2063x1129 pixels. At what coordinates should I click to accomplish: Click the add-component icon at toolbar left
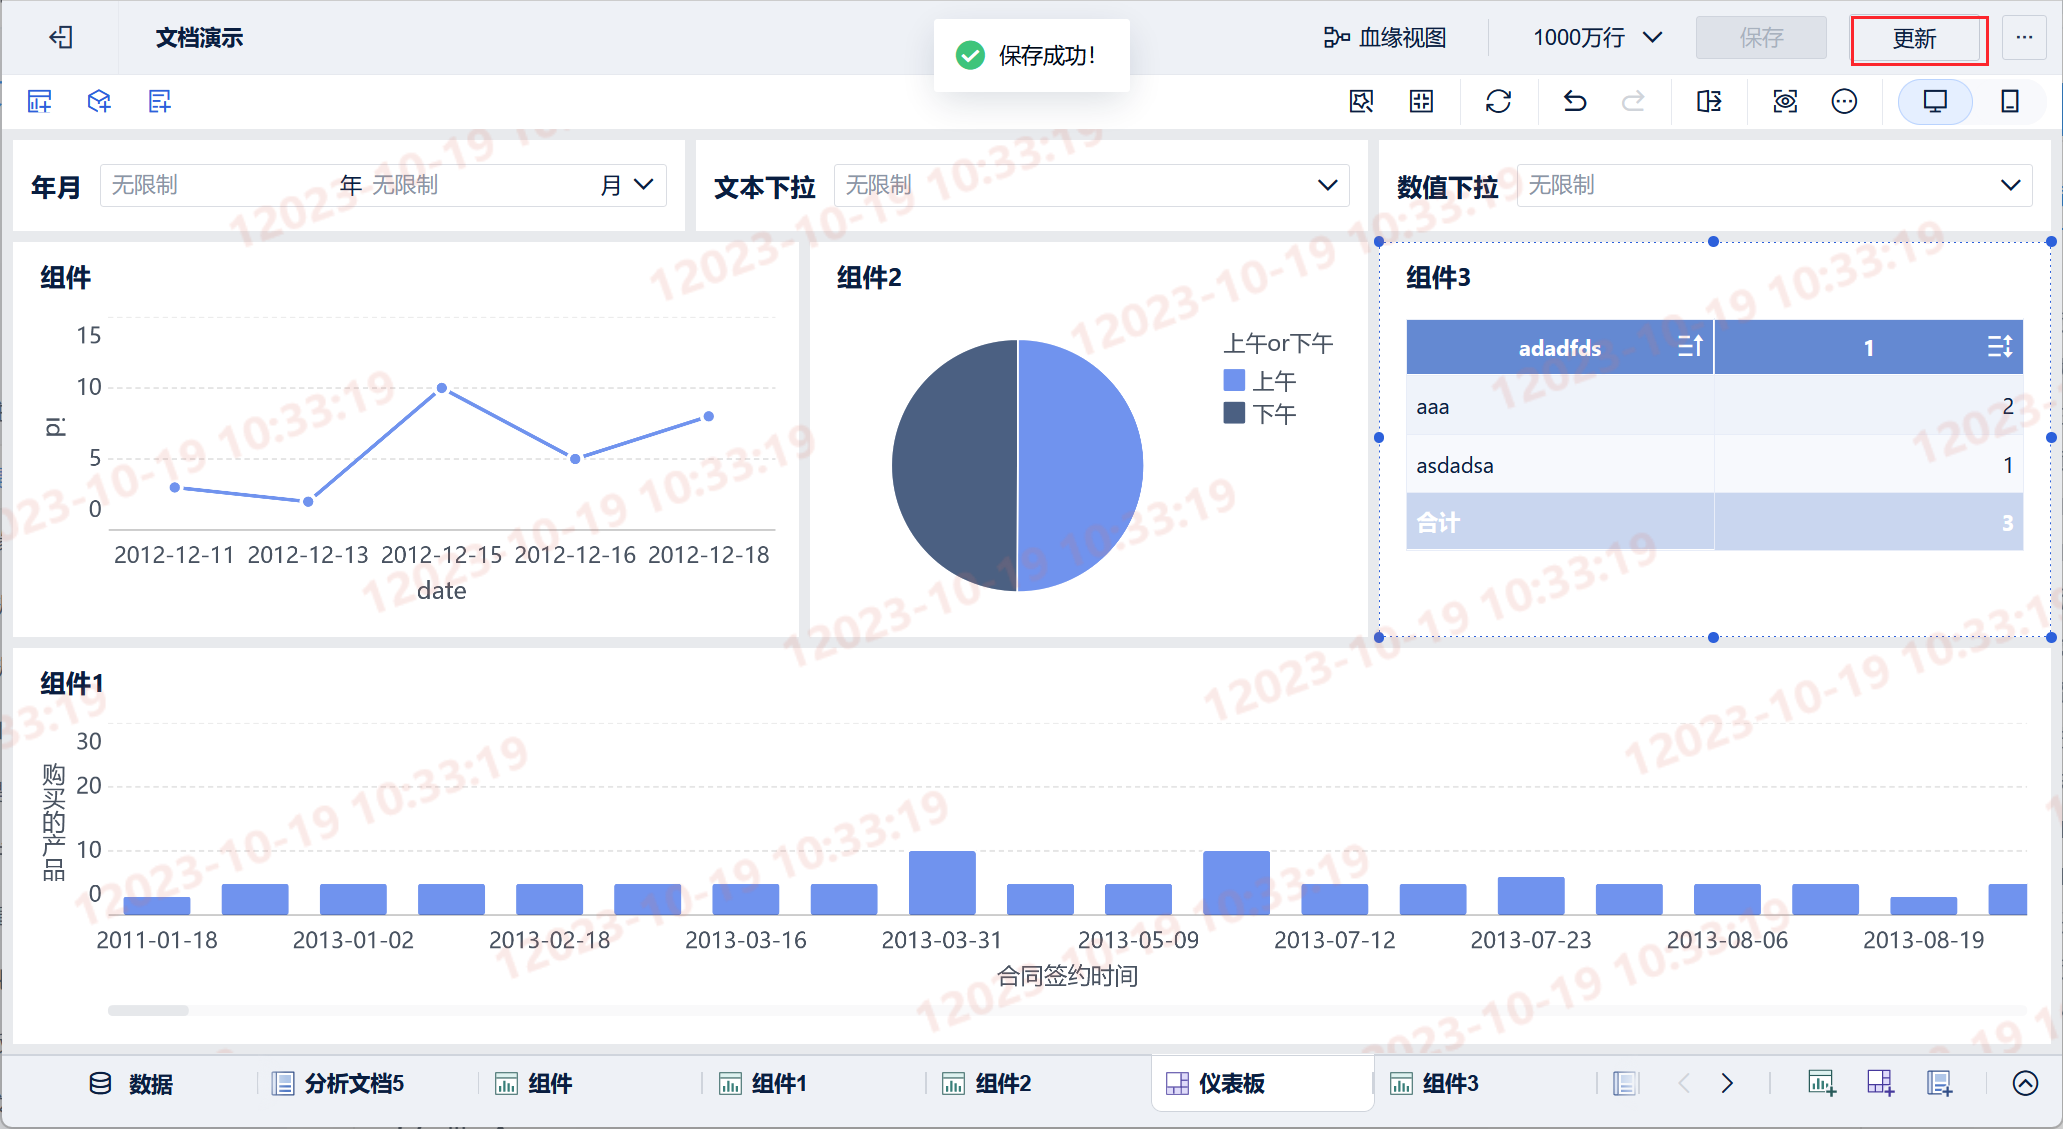point(40,101)
